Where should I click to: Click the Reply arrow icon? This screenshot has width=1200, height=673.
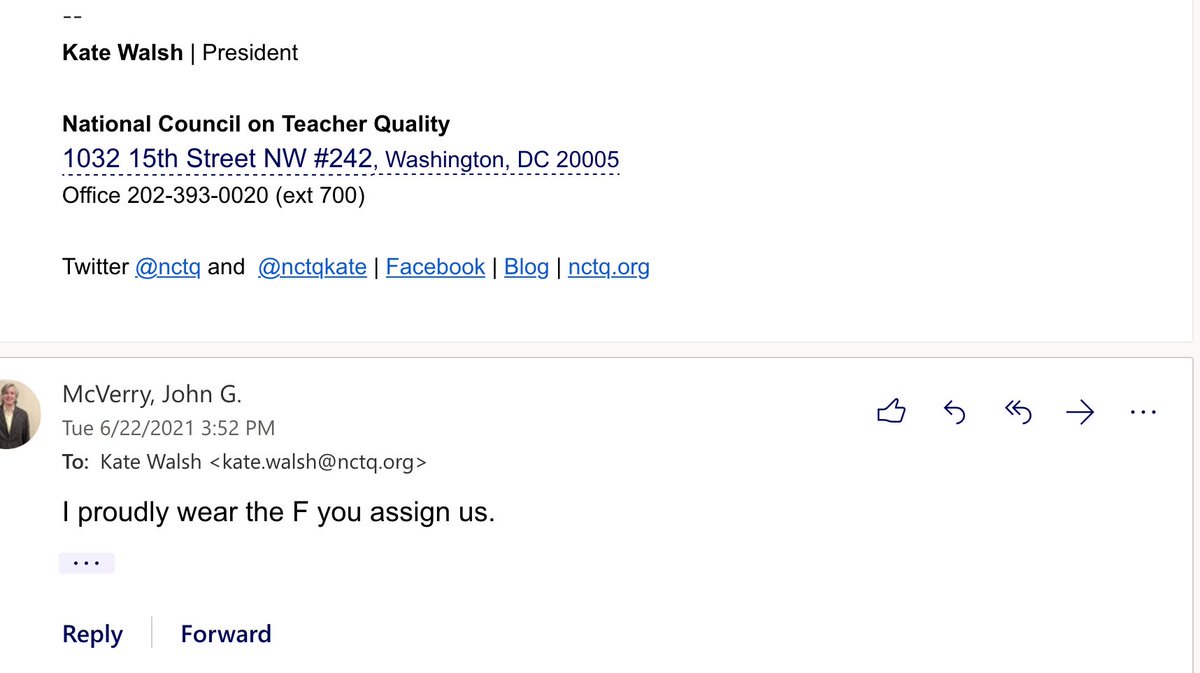pyautogui.click(x=954, y=411)
